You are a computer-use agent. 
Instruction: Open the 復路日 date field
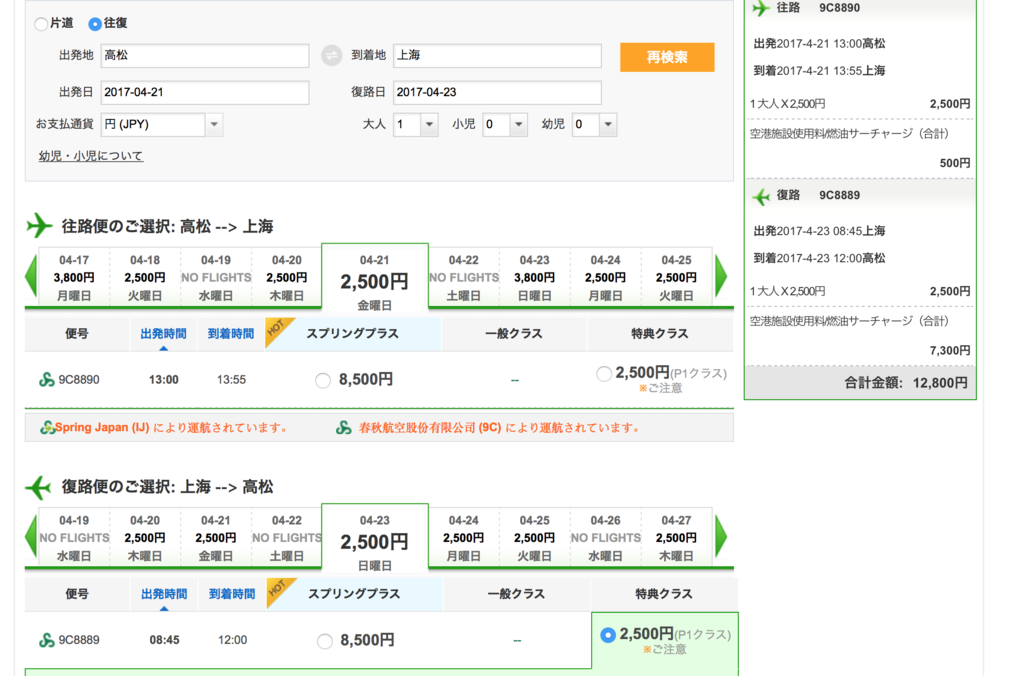tap(497, 93)
